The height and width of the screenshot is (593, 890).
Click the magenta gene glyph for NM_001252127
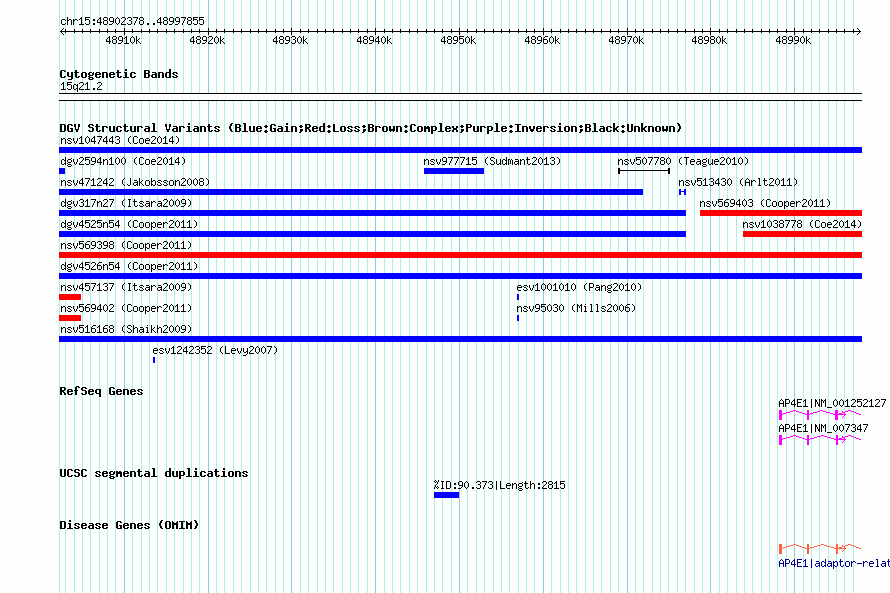click(x=820, y=415)
